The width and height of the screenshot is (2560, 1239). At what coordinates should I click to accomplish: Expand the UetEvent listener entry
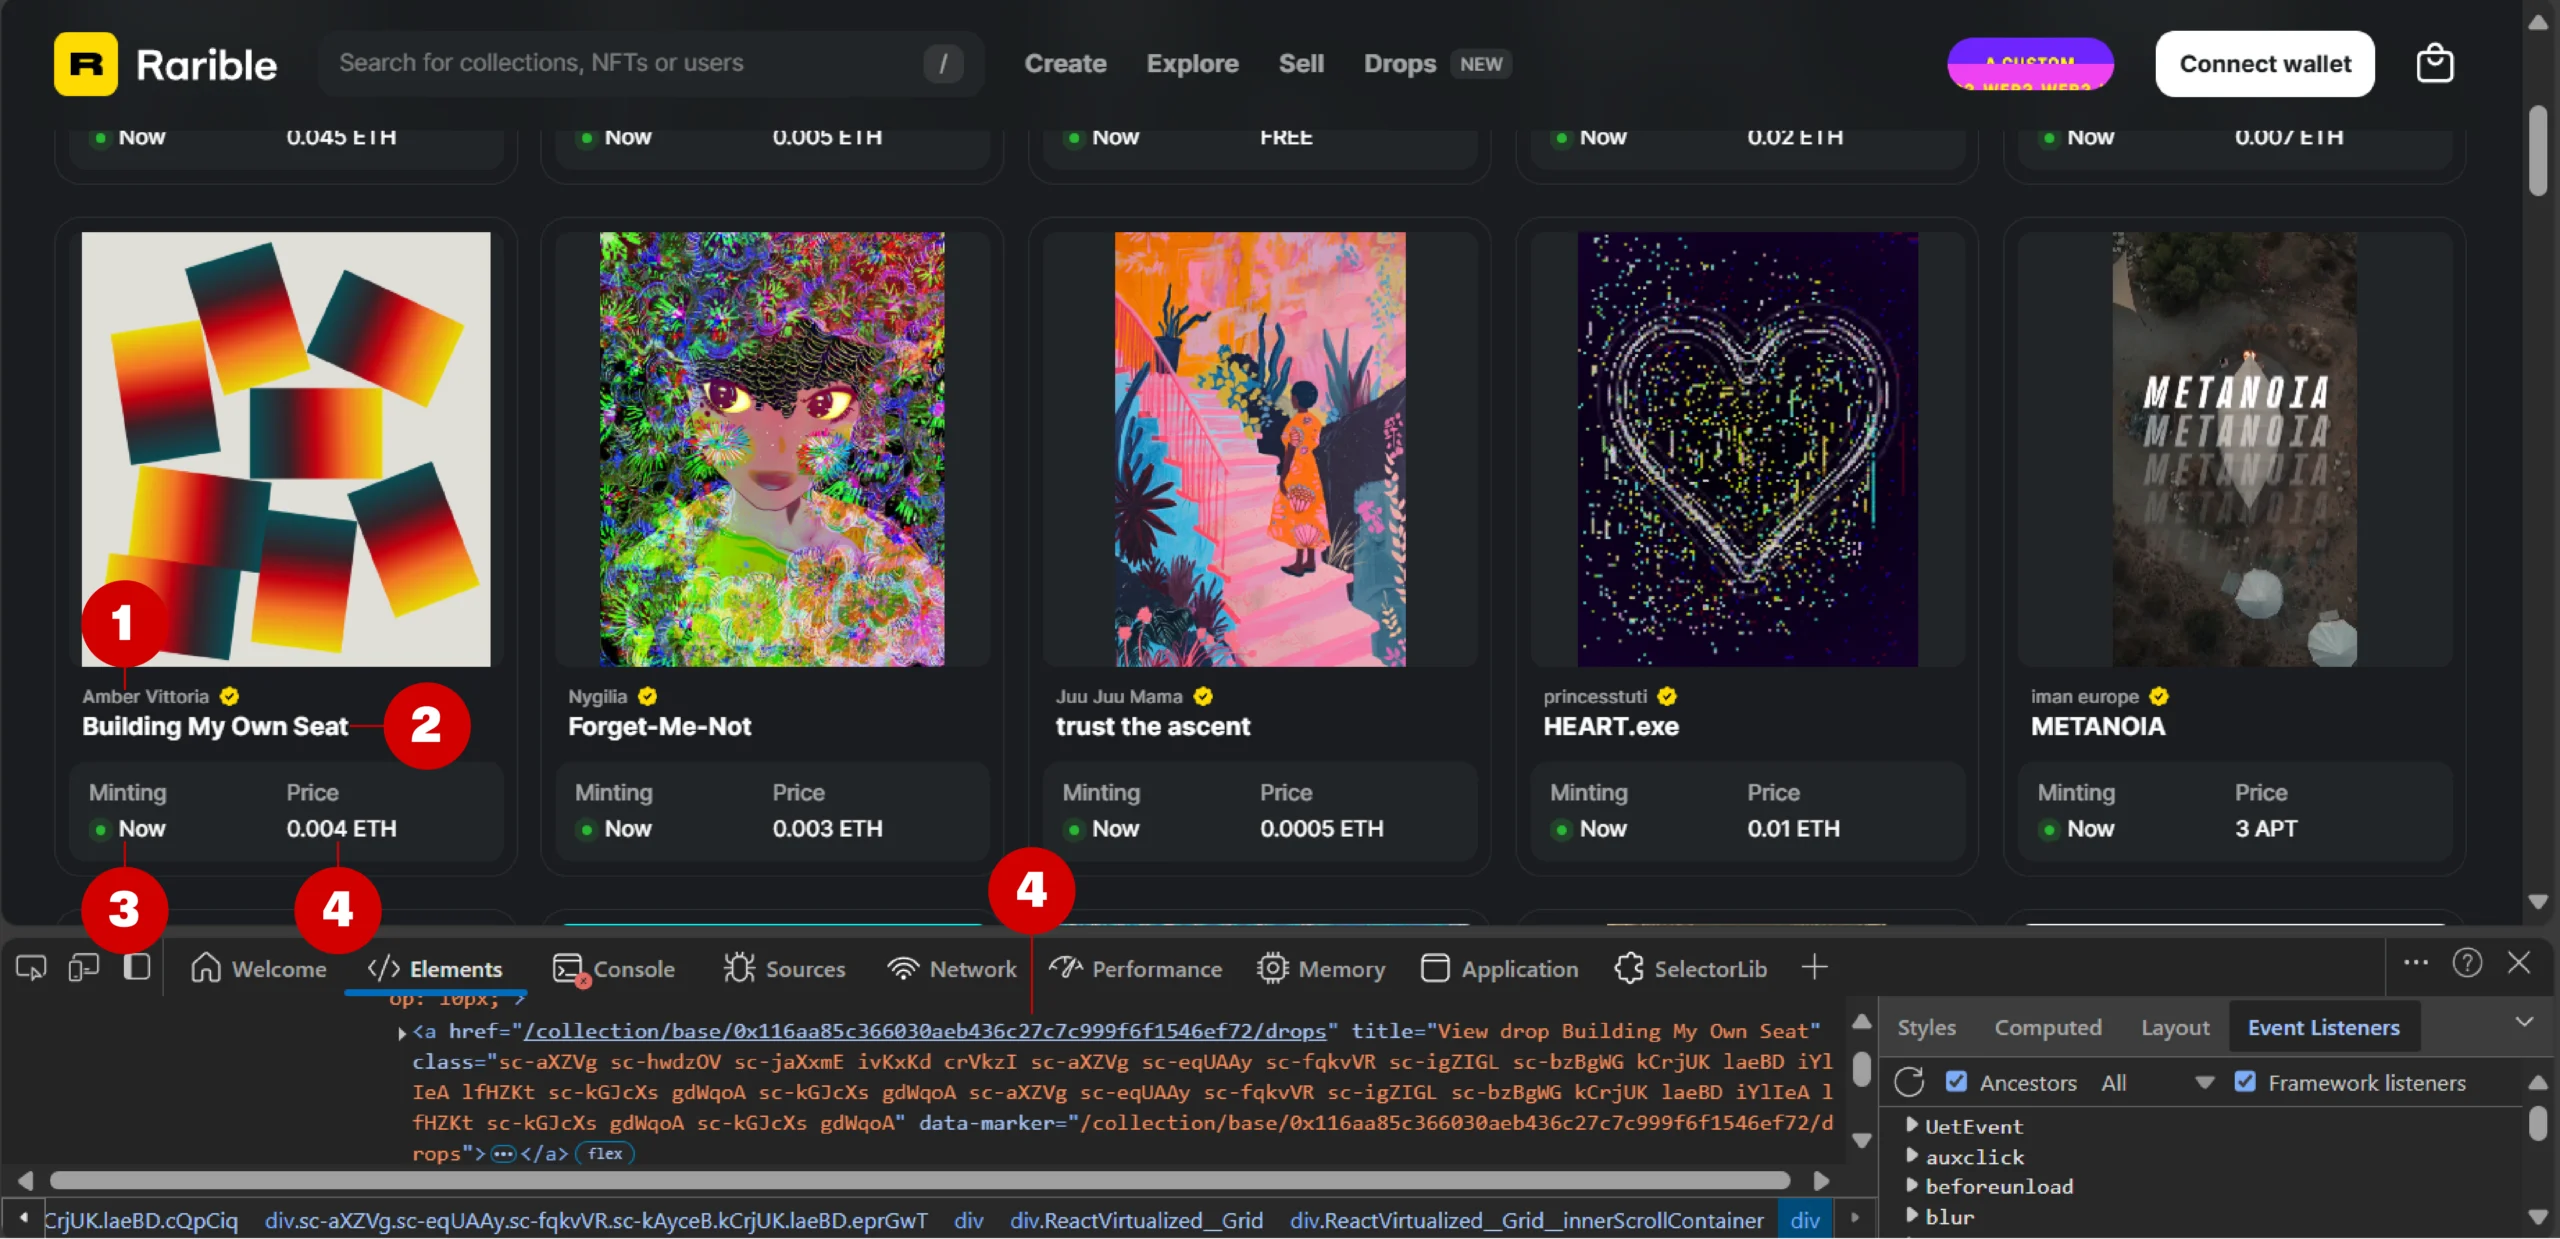coord(1911,1125)
